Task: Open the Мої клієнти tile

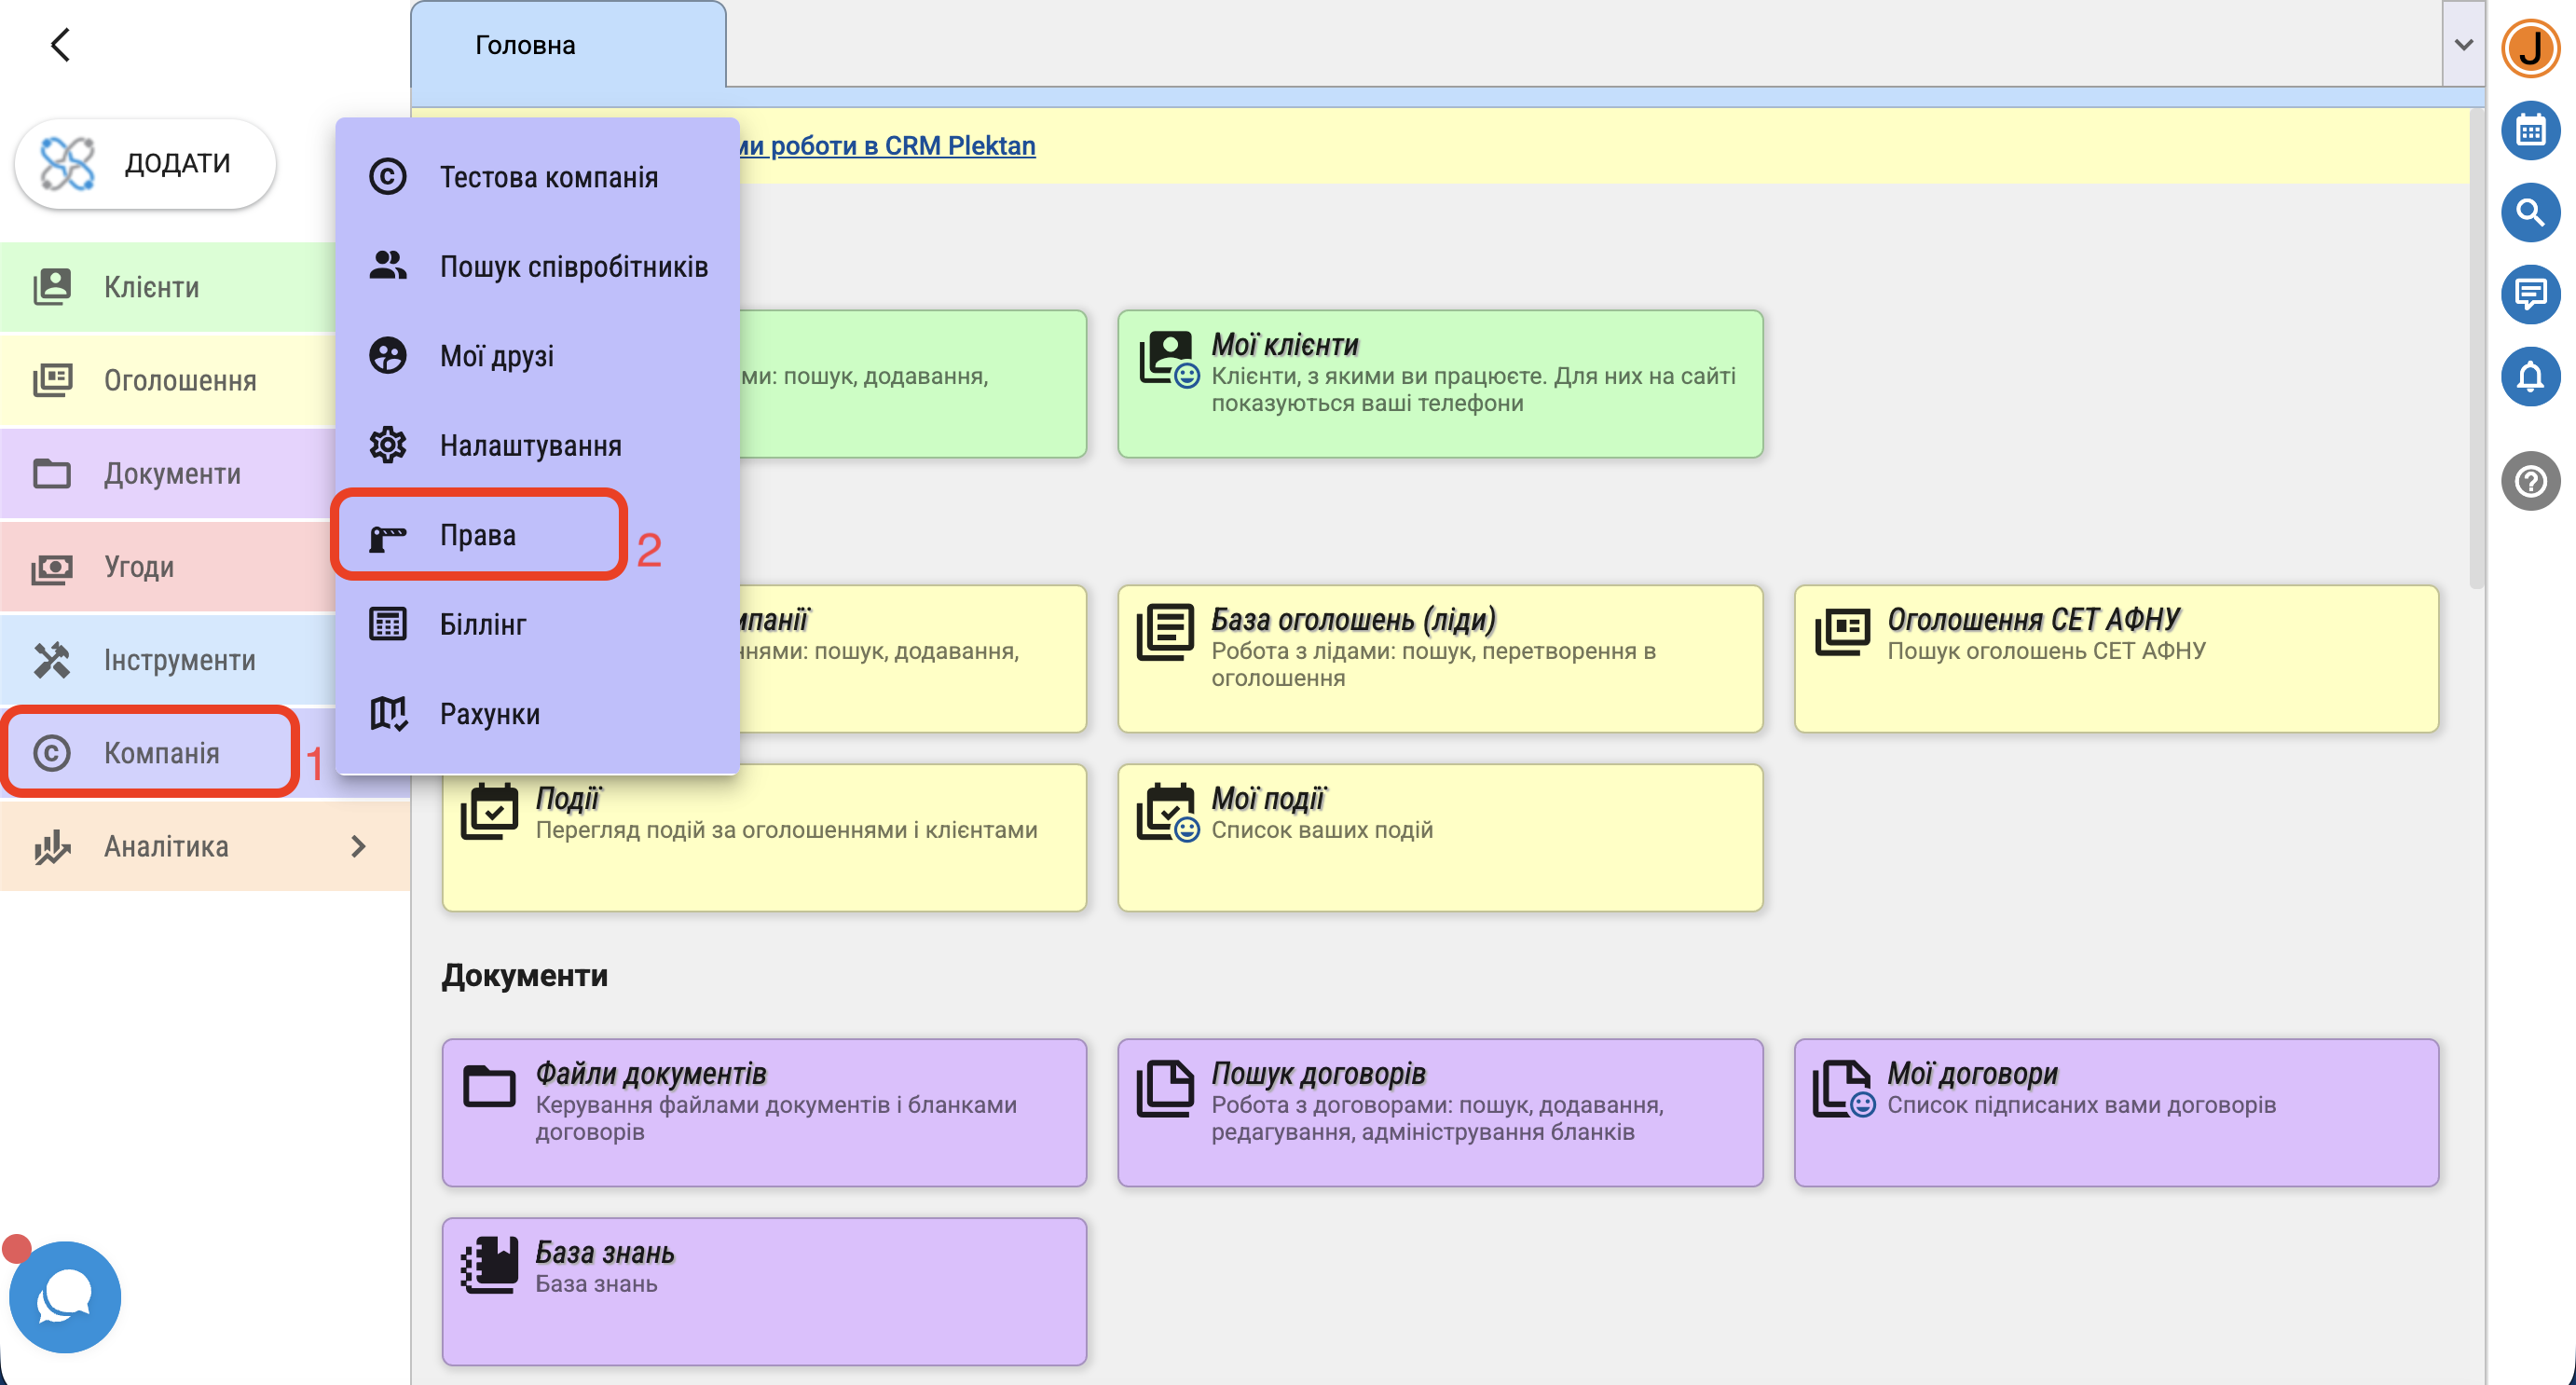Action: tap(1439, 384)
